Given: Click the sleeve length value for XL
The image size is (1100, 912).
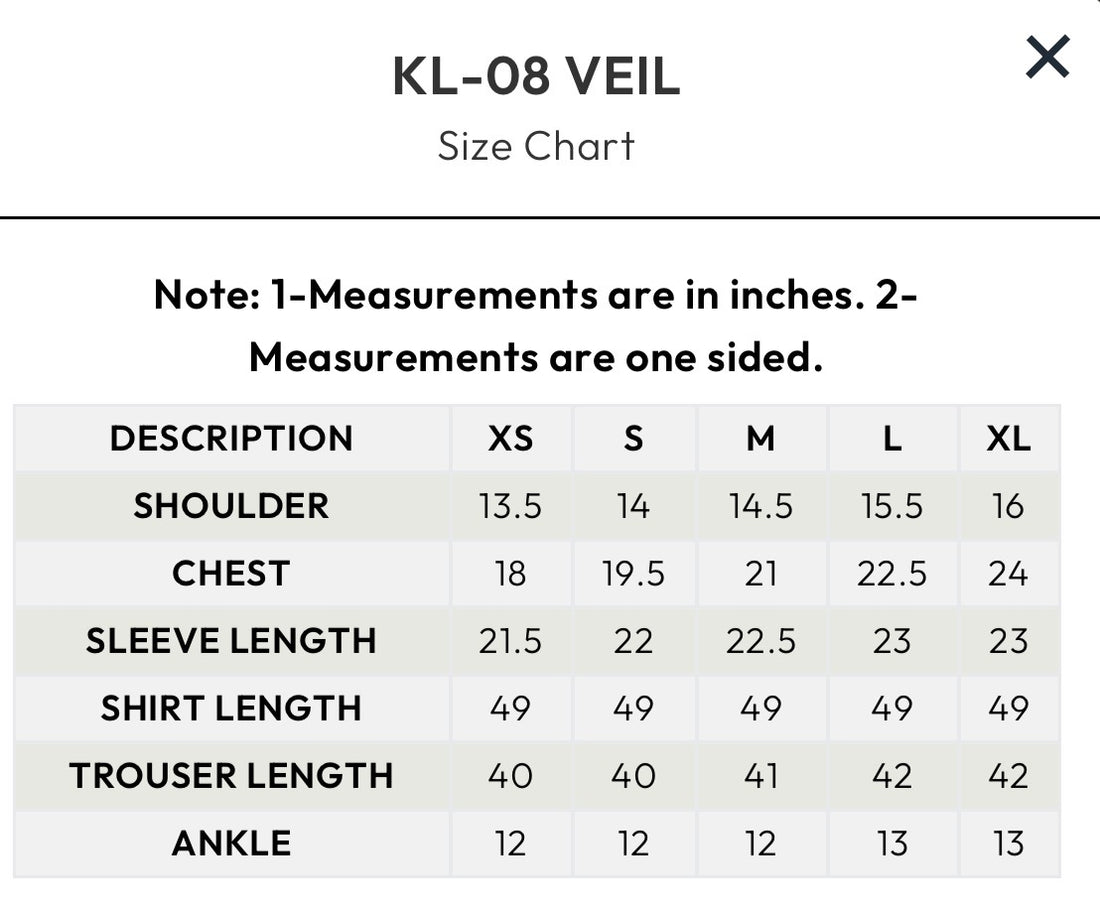Looking at the screenshot, I should (x=1010, y=641).
